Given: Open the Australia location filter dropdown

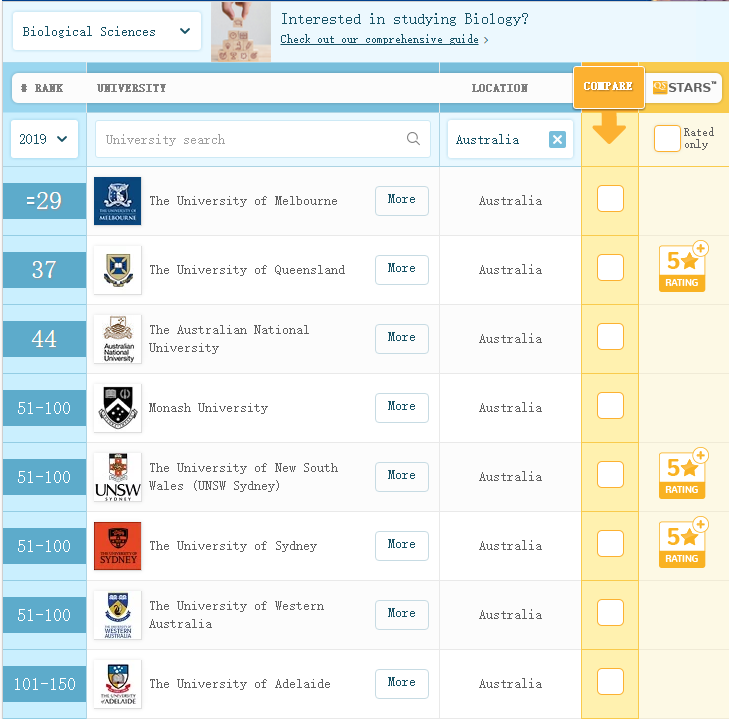Looking at the screenshot, I should (510, 139).
